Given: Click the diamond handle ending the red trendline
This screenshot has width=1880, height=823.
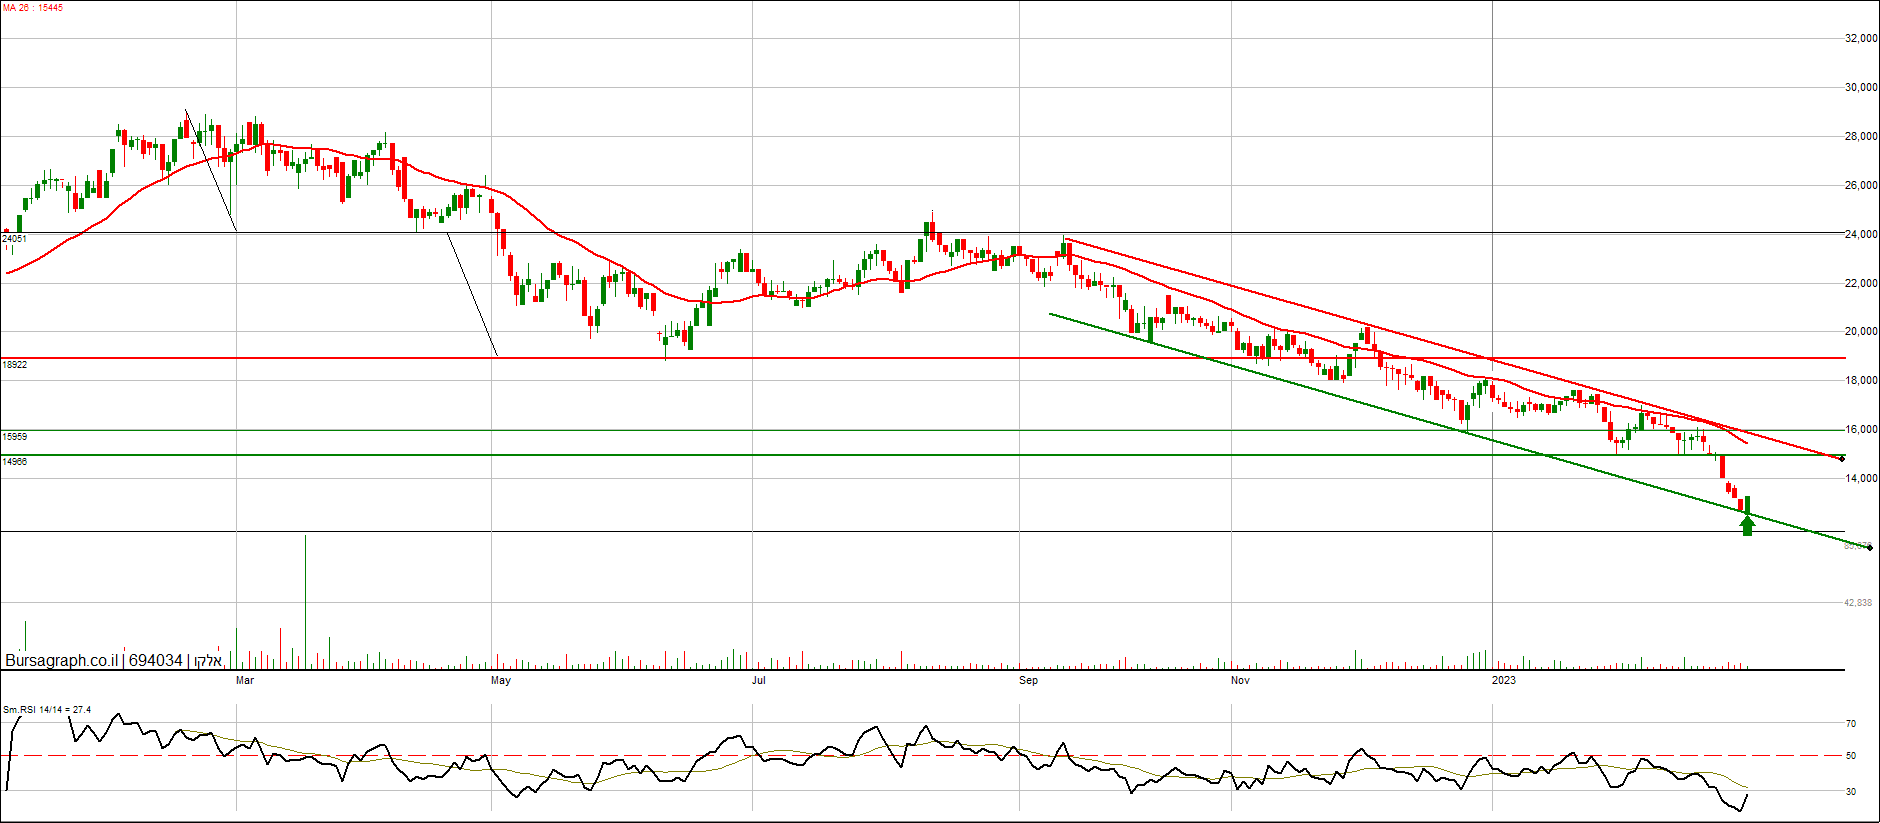Looking at the screenshot, I should tap(1842, 459).
